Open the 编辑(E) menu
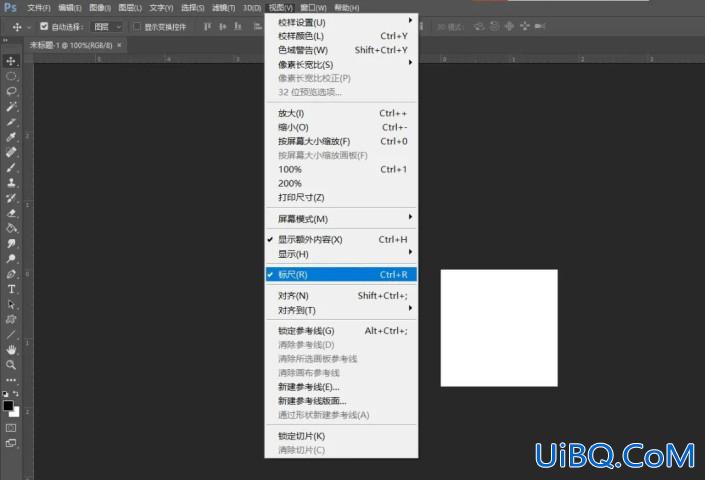The image size is (705, 480). point(70,8)
